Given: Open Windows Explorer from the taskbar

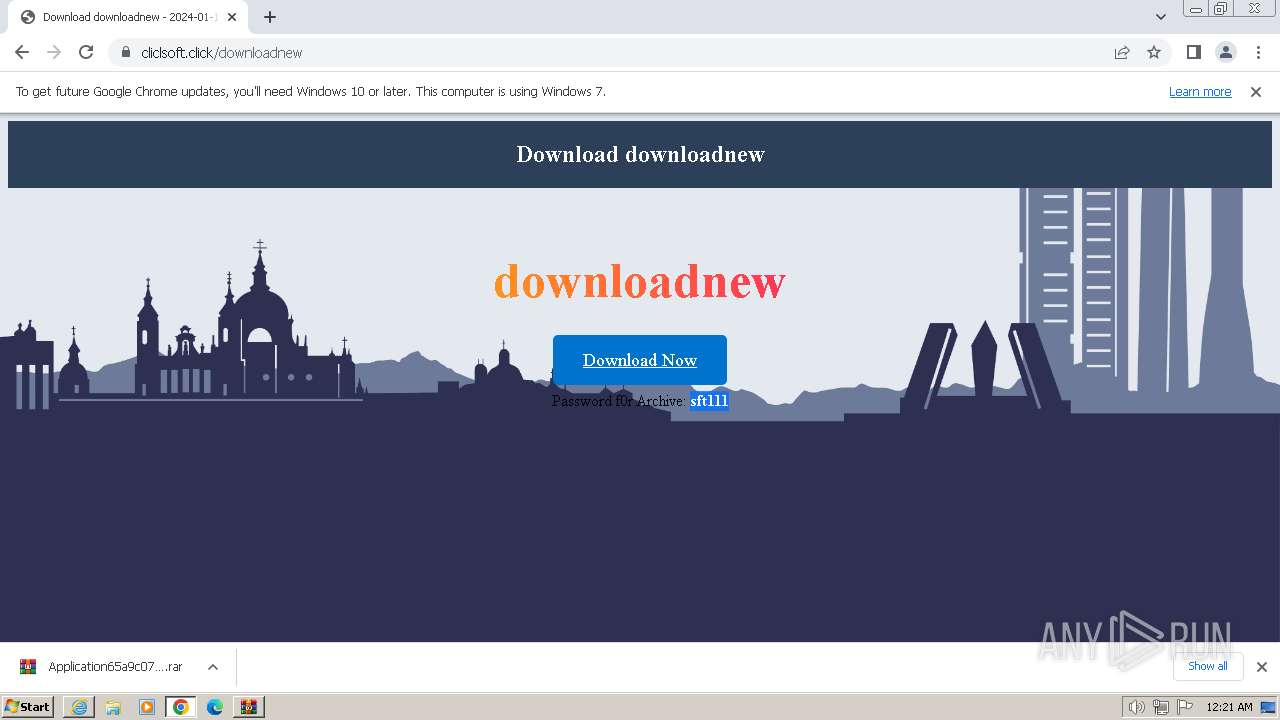Looking at the screenshot, I should [x=113, y=707].
